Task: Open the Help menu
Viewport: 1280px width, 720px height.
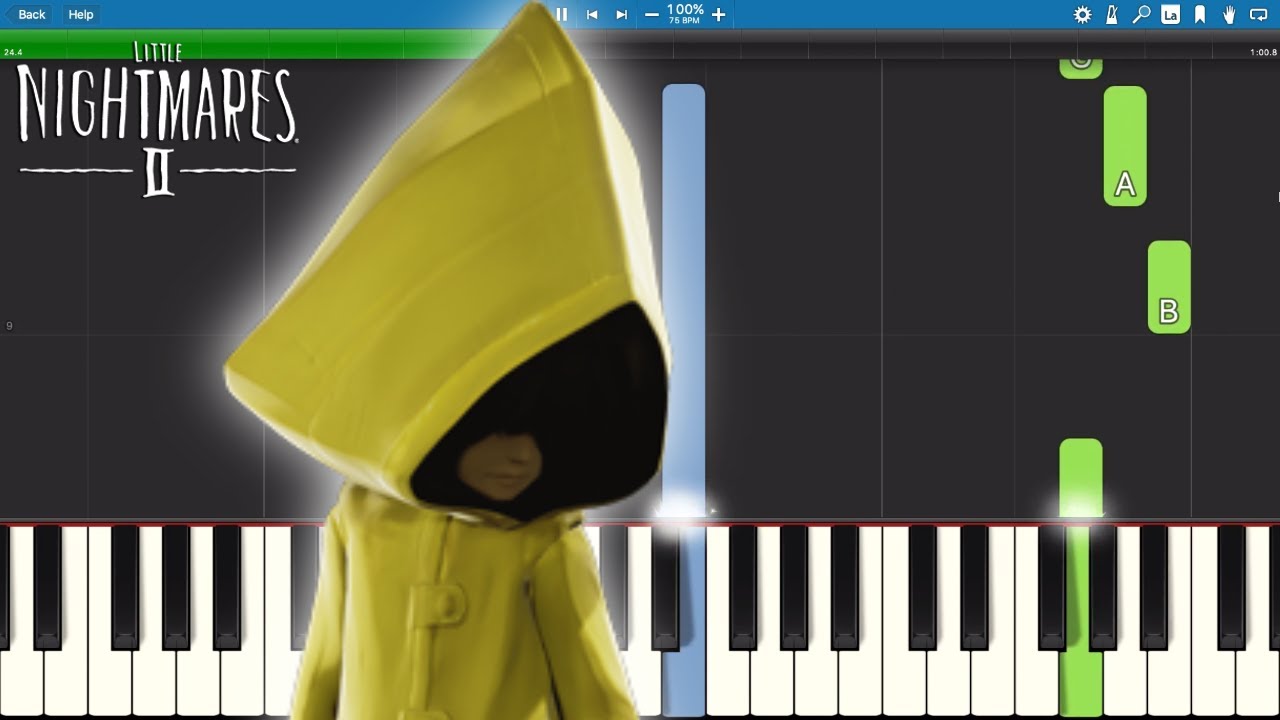Action: pos(81,14)
